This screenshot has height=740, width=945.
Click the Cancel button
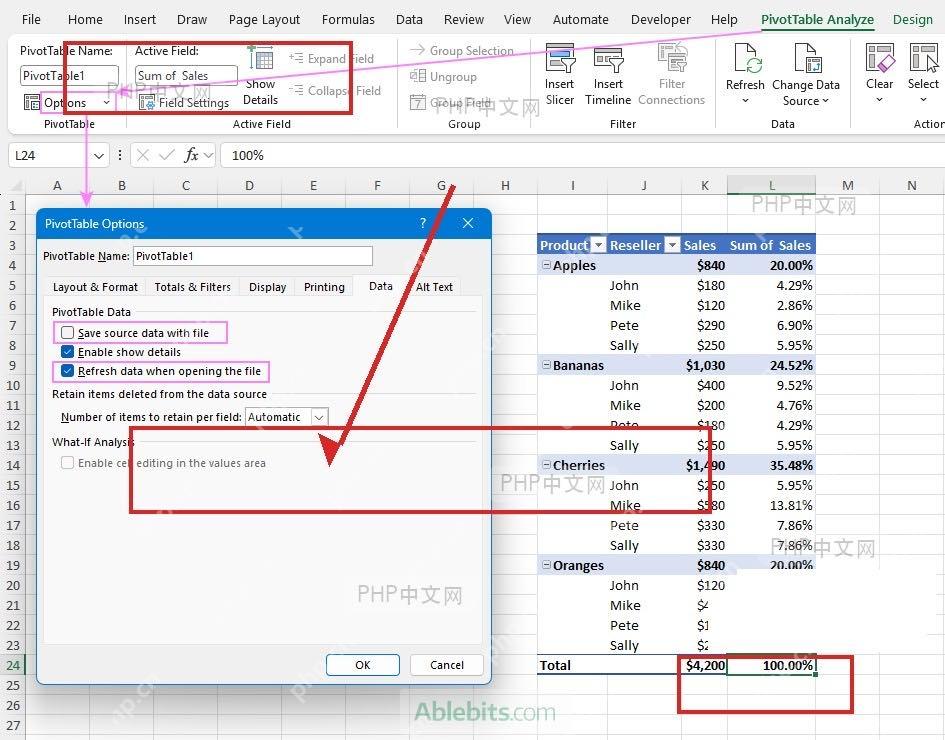point(447,665)
